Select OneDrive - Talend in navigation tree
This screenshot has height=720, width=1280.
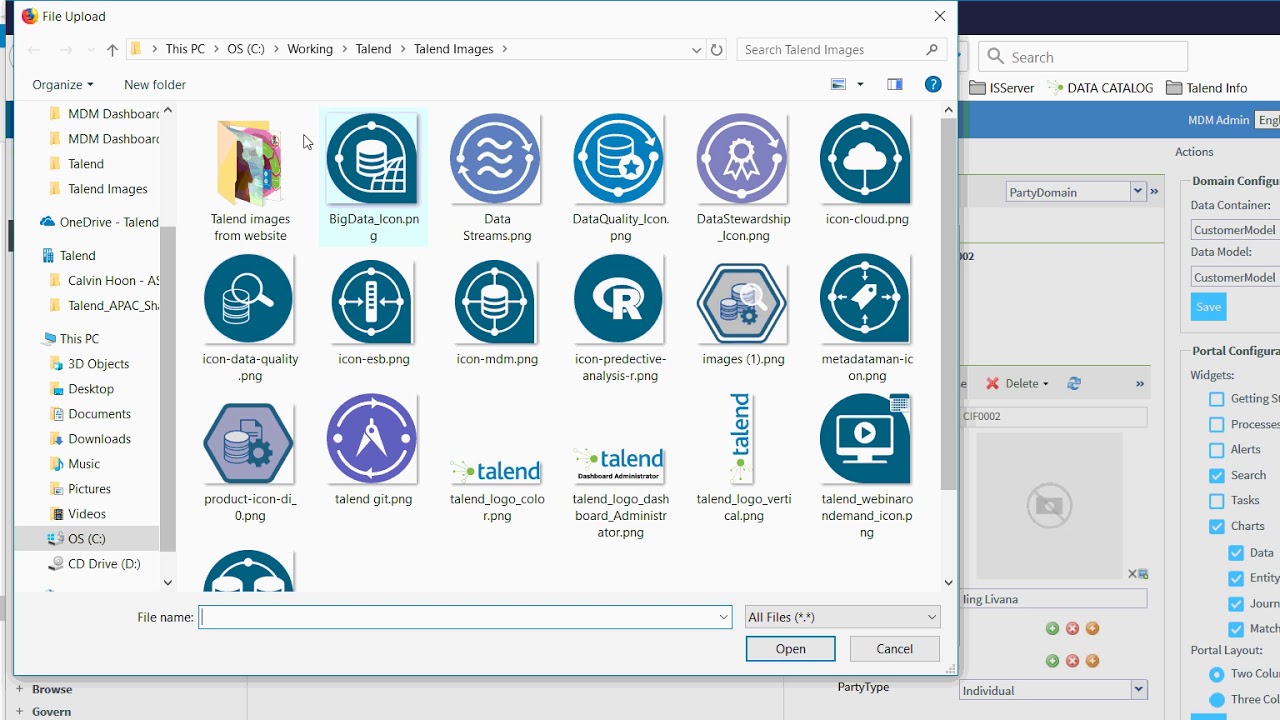tap(99, 222)
